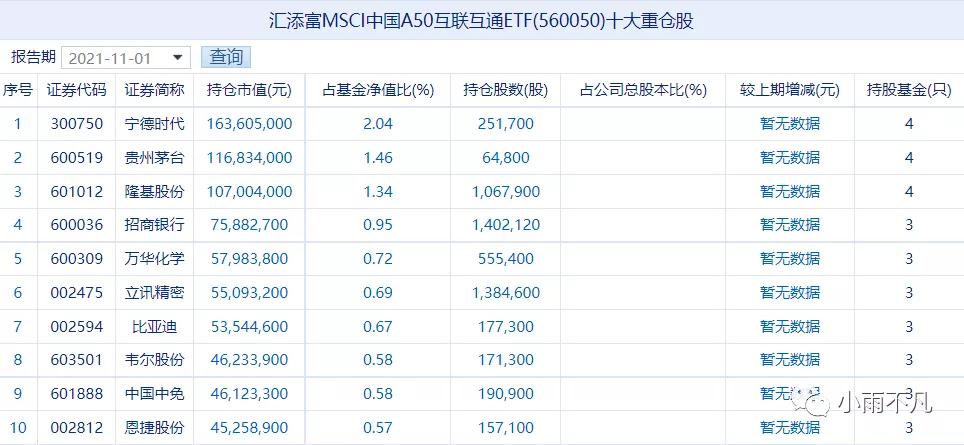Click stock code 600519

(77, 158)
